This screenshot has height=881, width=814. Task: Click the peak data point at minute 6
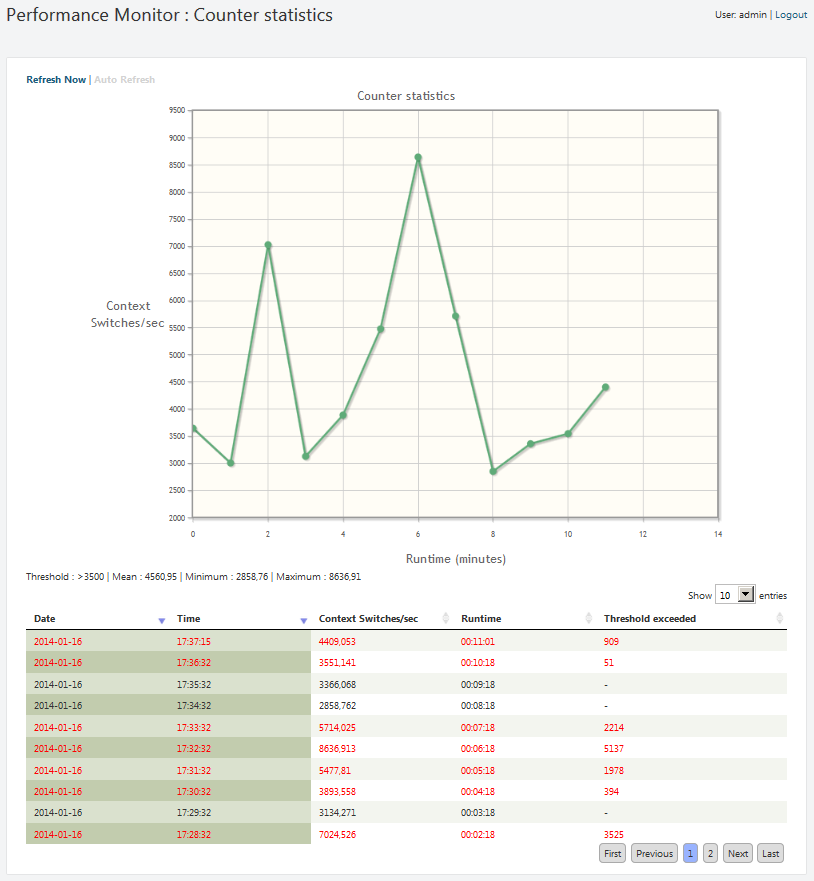pos(418,157)
